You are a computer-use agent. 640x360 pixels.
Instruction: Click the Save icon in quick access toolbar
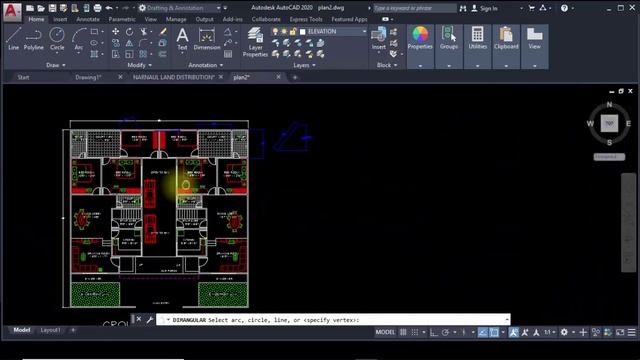(x=52, y=8)
